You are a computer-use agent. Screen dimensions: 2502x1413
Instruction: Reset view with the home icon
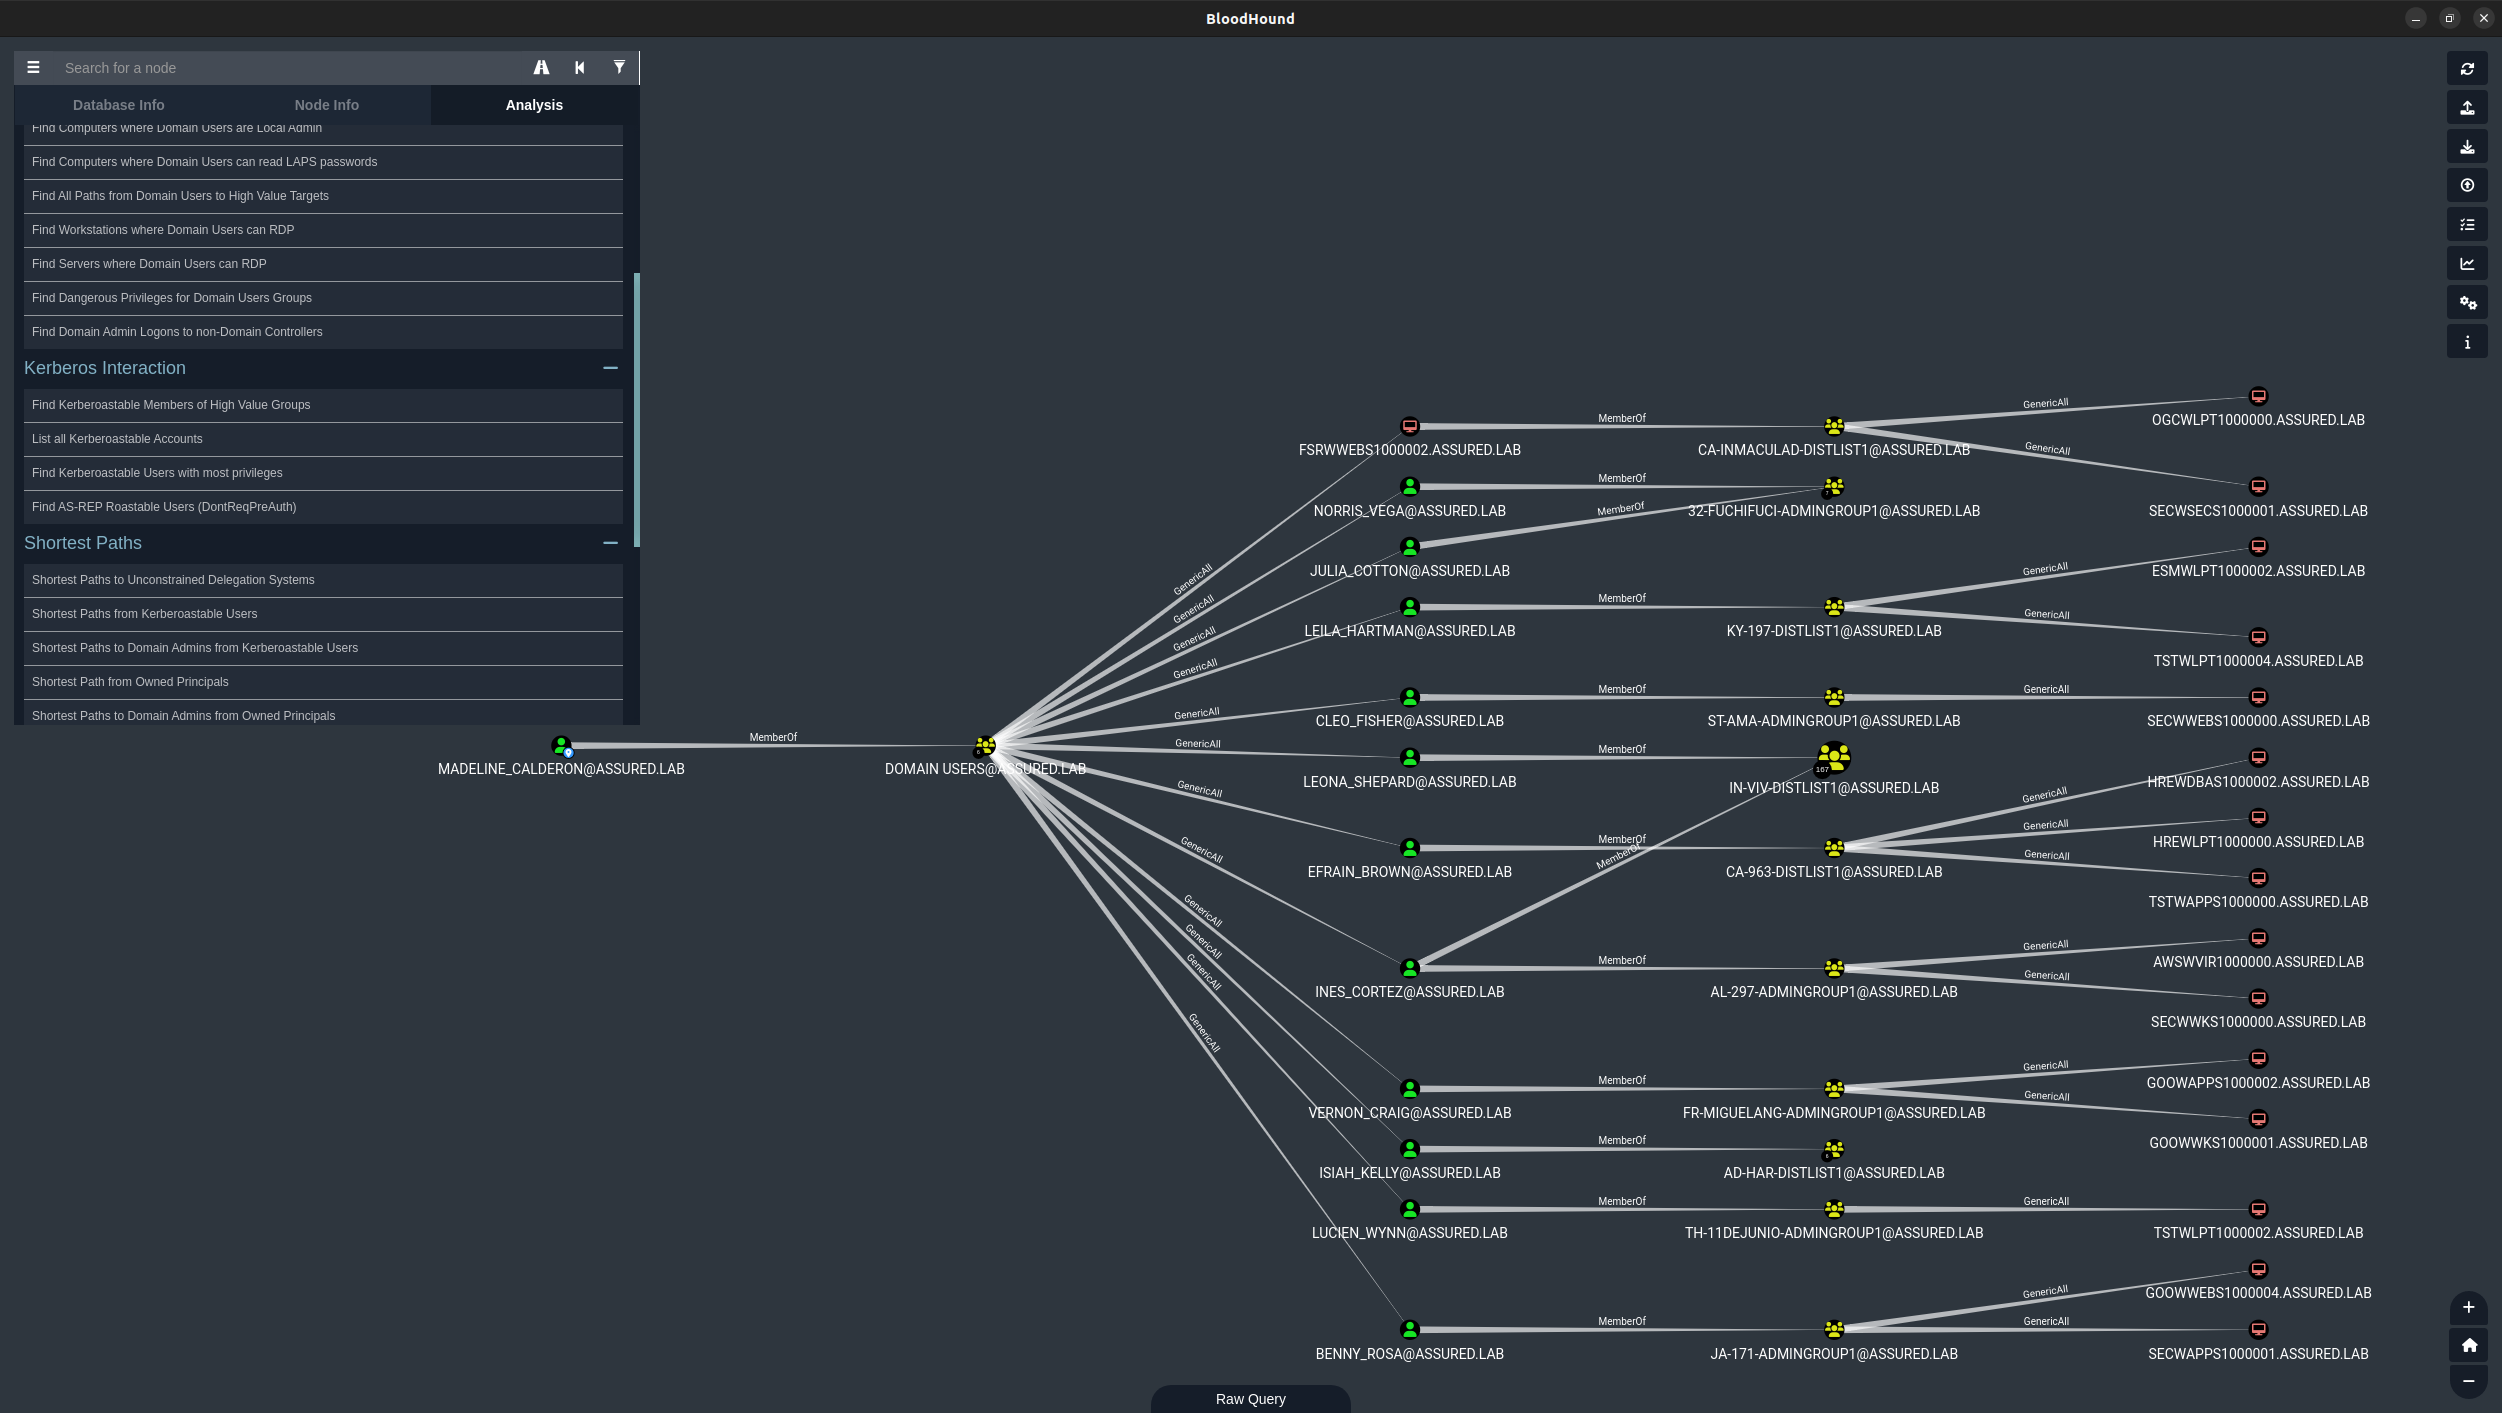point(2470,1344)
